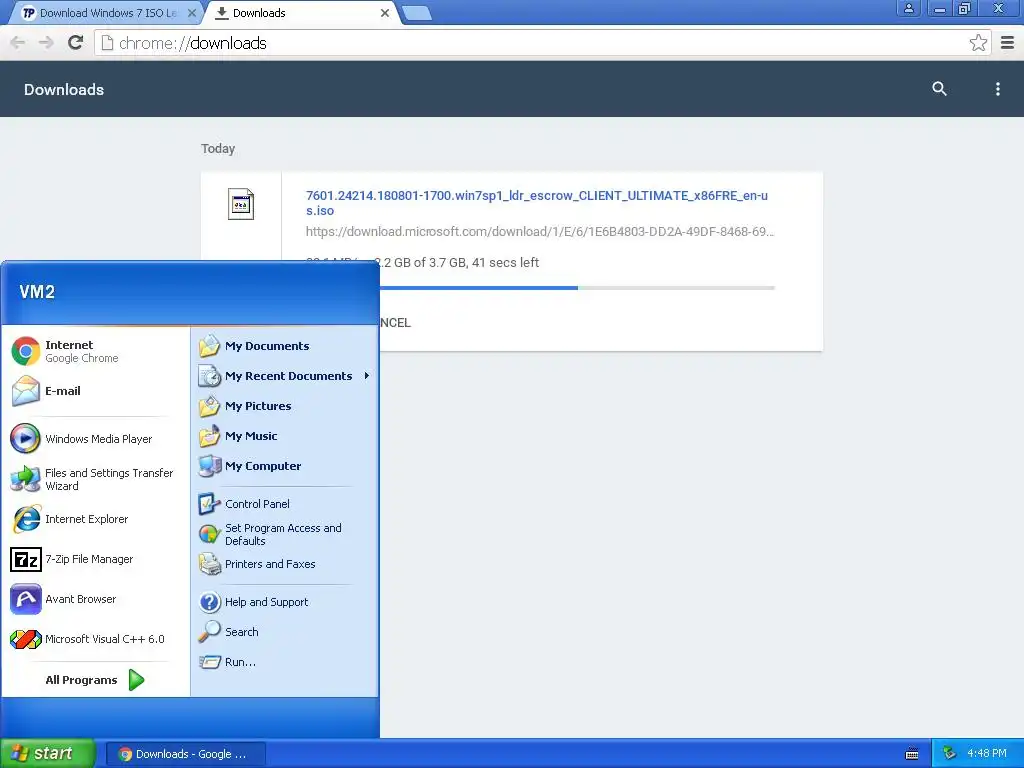1024x768 pixels.
Task: Open Search from the Start menu
Action: 285,632
